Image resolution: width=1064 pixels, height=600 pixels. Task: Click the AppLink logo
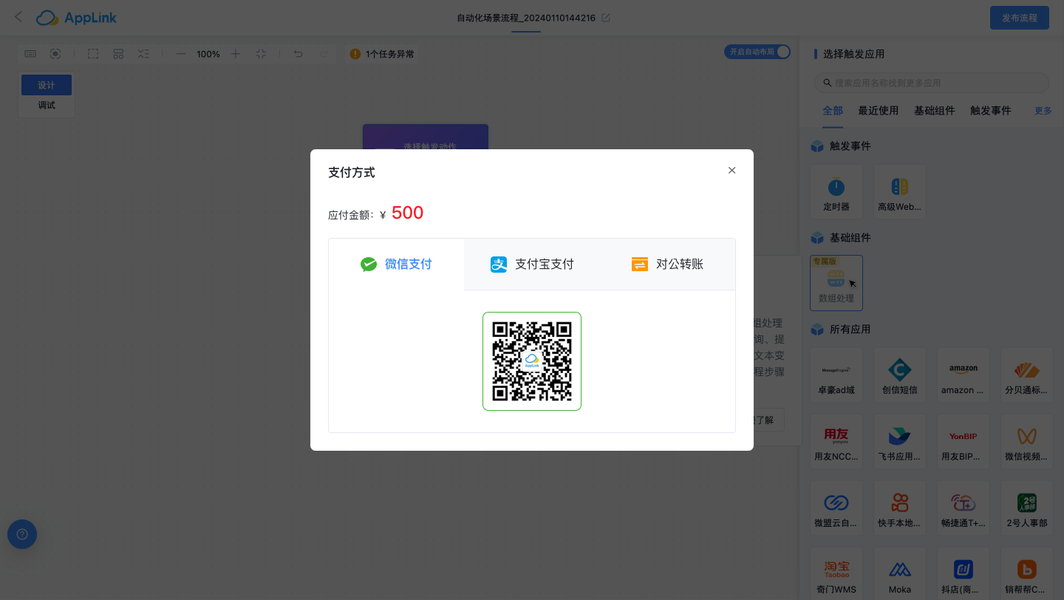pos(76,18)
